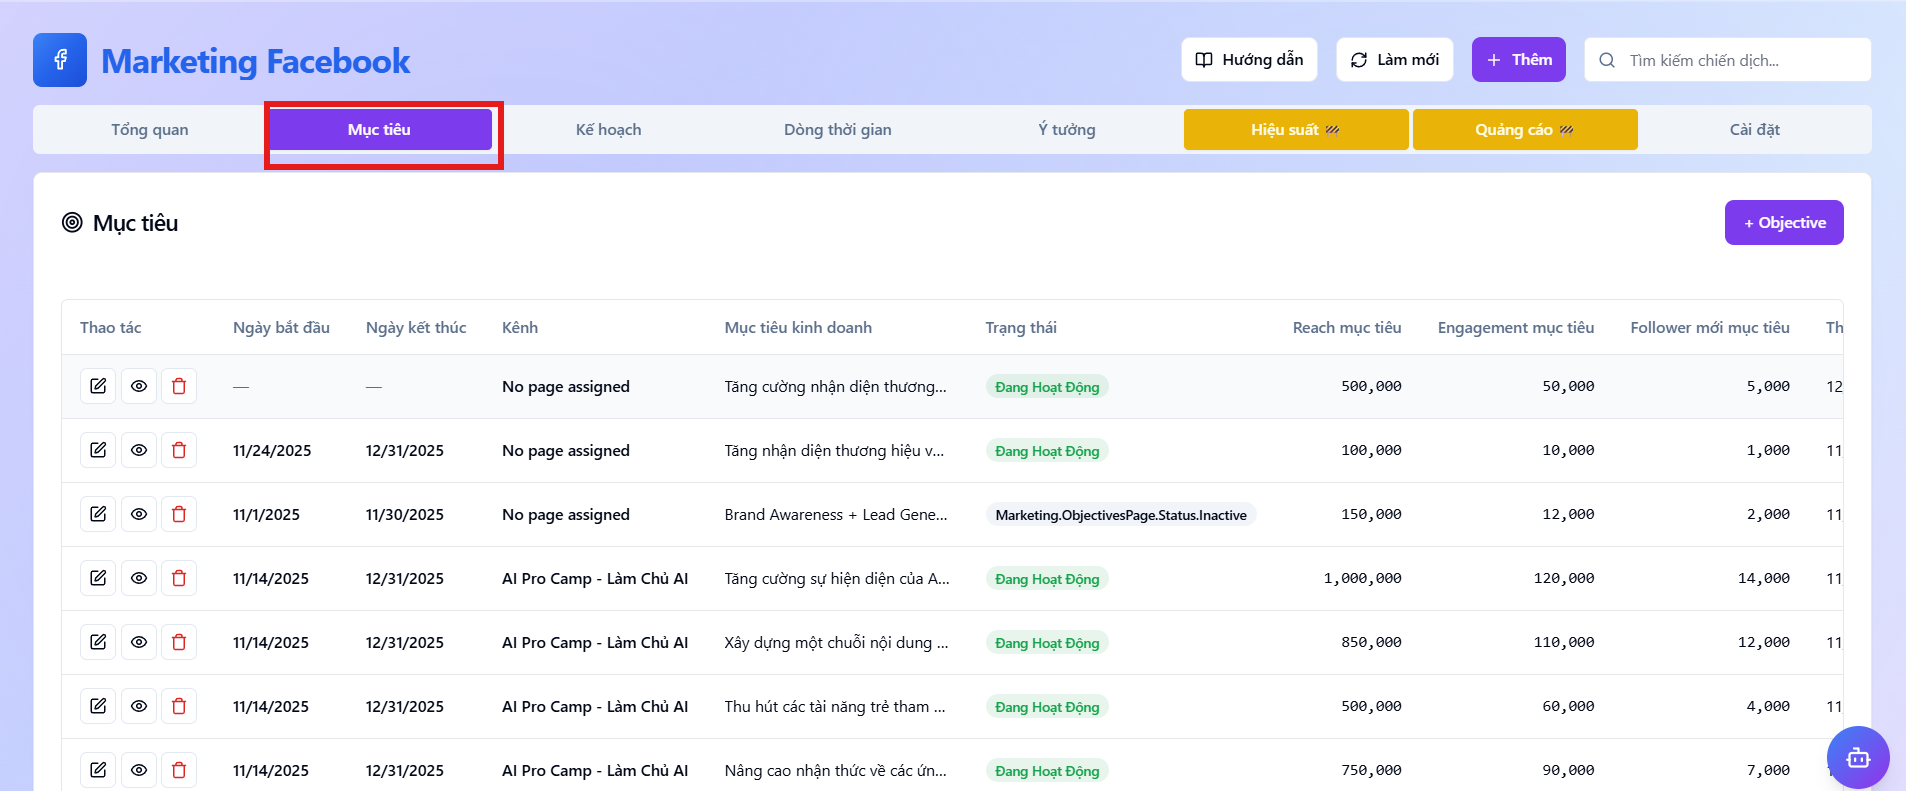The image size is (1906, 791).
Task: Edit the objective with 1,000,000 reach target
Action: [x=98, y=578]
